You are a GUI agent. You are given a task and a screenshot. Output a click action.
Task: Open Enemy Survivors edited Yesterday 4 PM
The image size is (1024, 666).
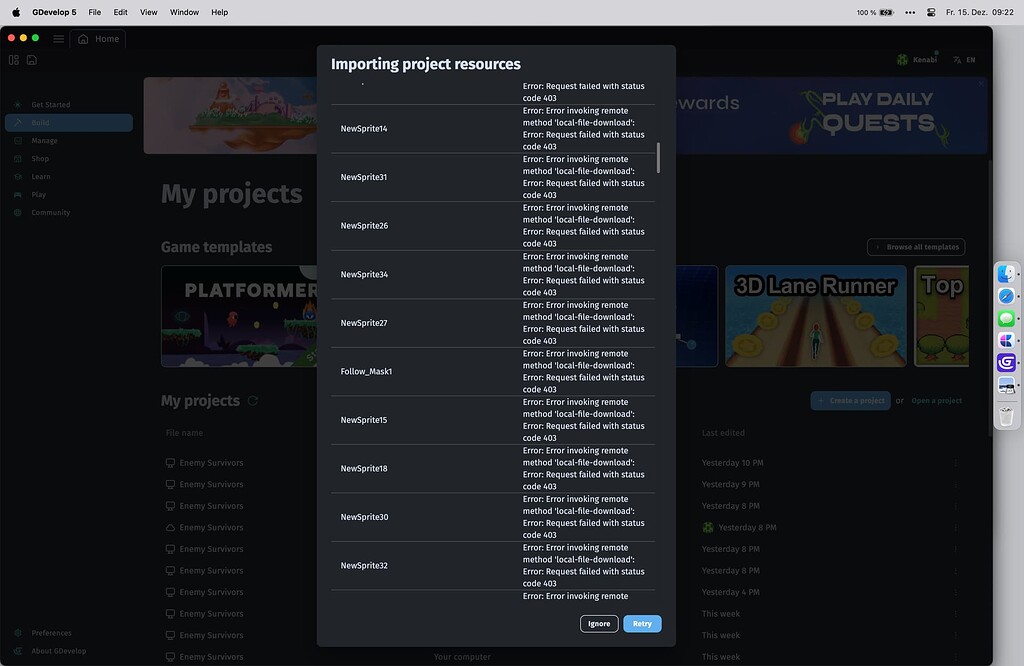click(x=211, y=592)
